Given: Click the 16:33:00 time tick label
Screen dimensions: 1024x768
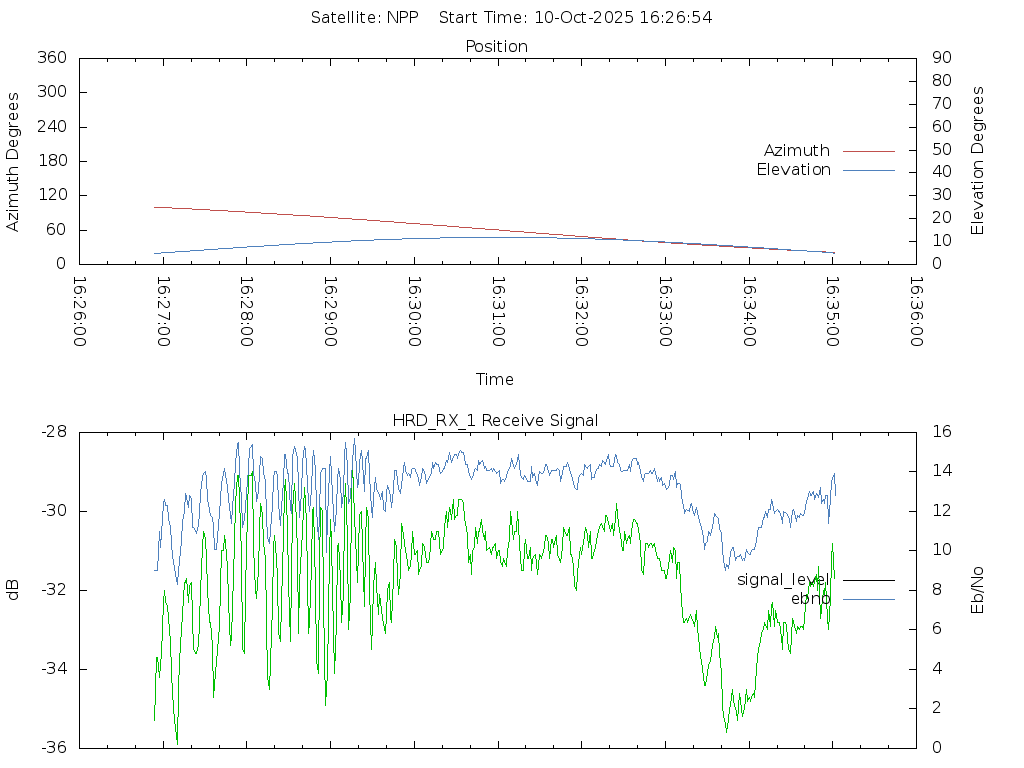Looking at the screenshot, I should (x=665, y=312).
